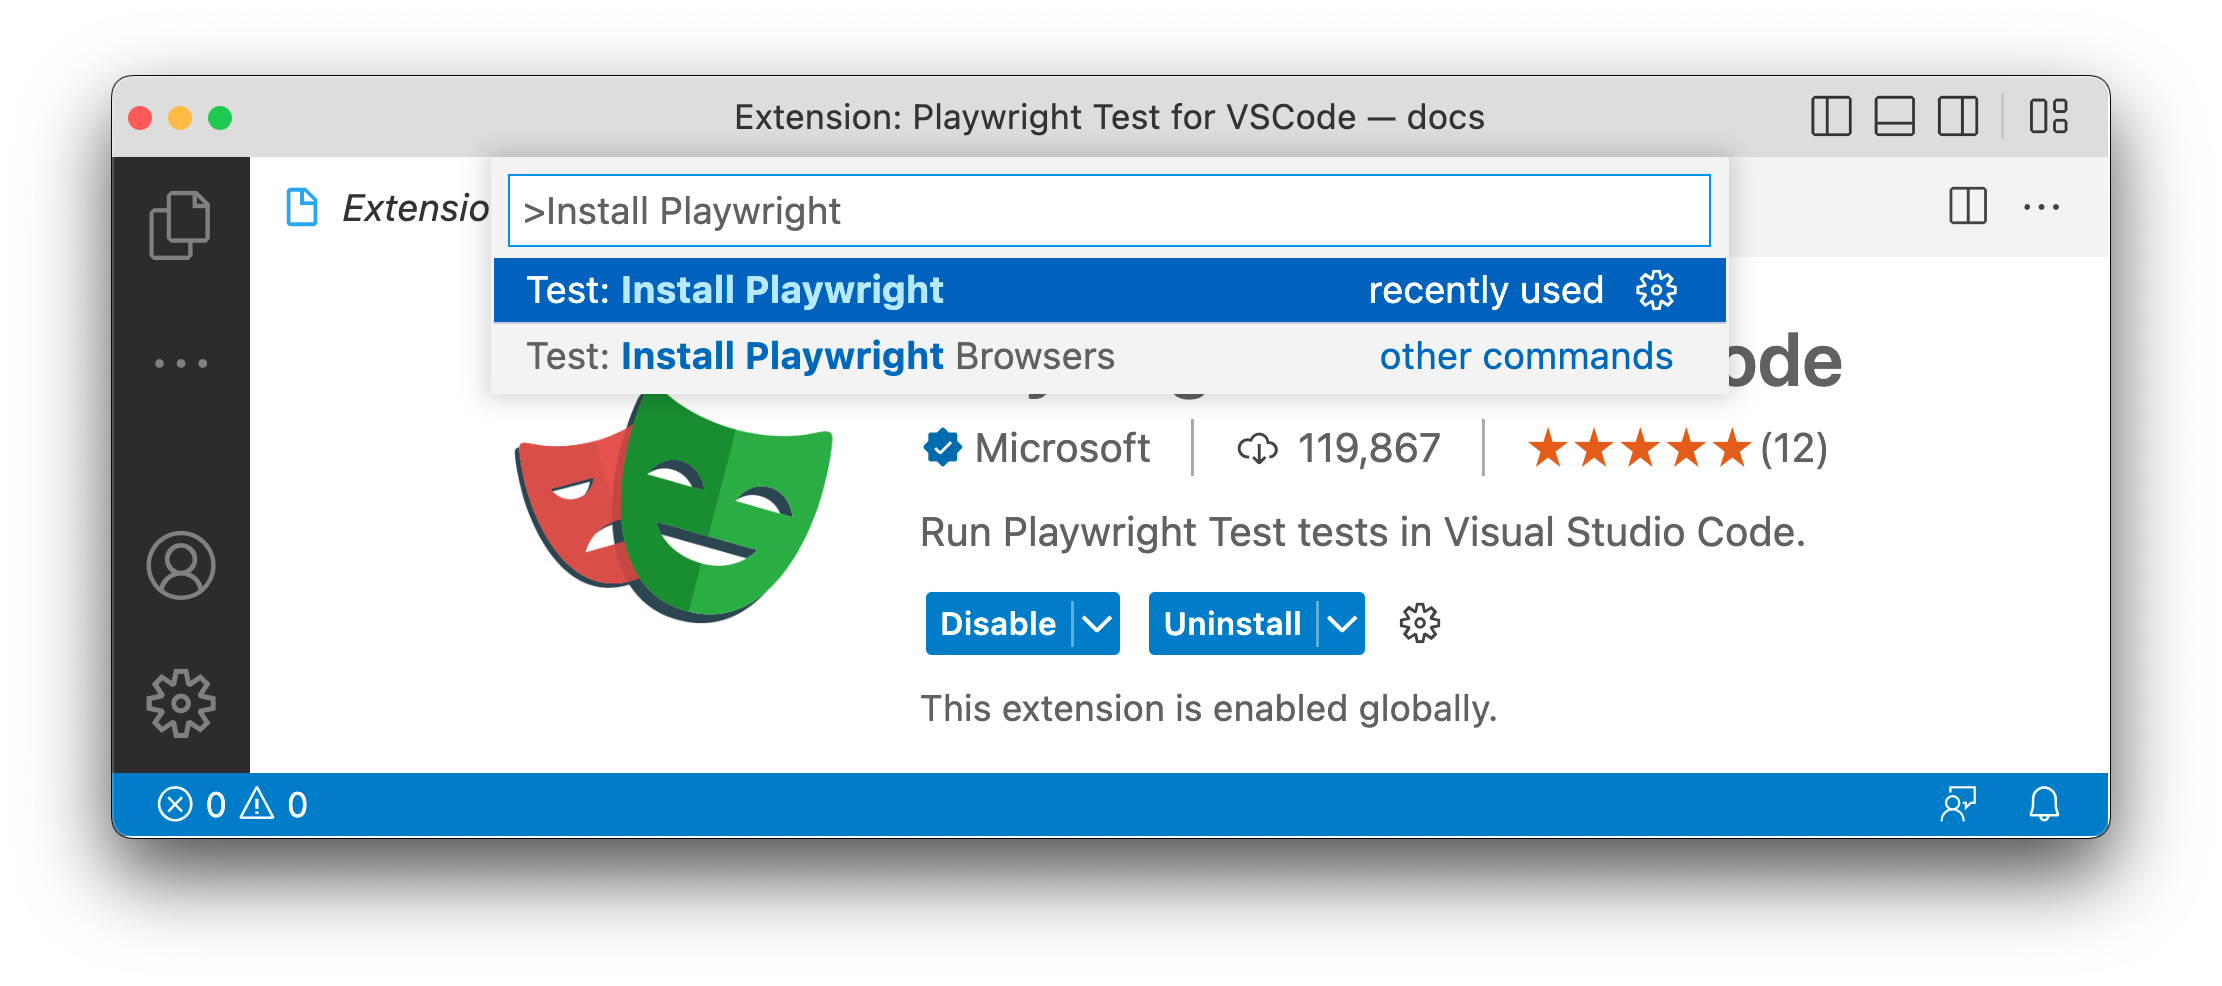Open extension settings gear beside Uninstall
The height and width of the screenshot is (986, 2222).
pos(1419,623)
